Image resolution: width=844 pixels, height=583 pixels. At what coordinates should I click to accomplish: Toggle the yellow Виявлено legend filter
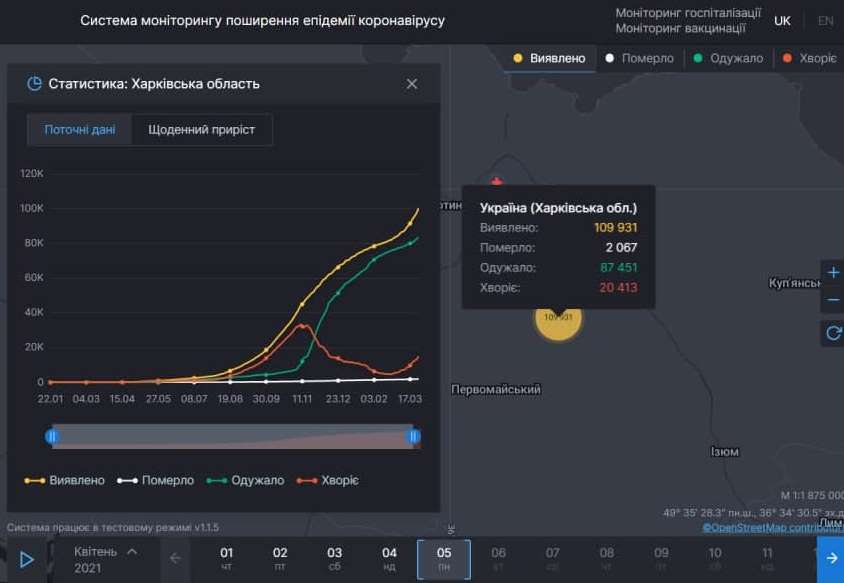548,58
